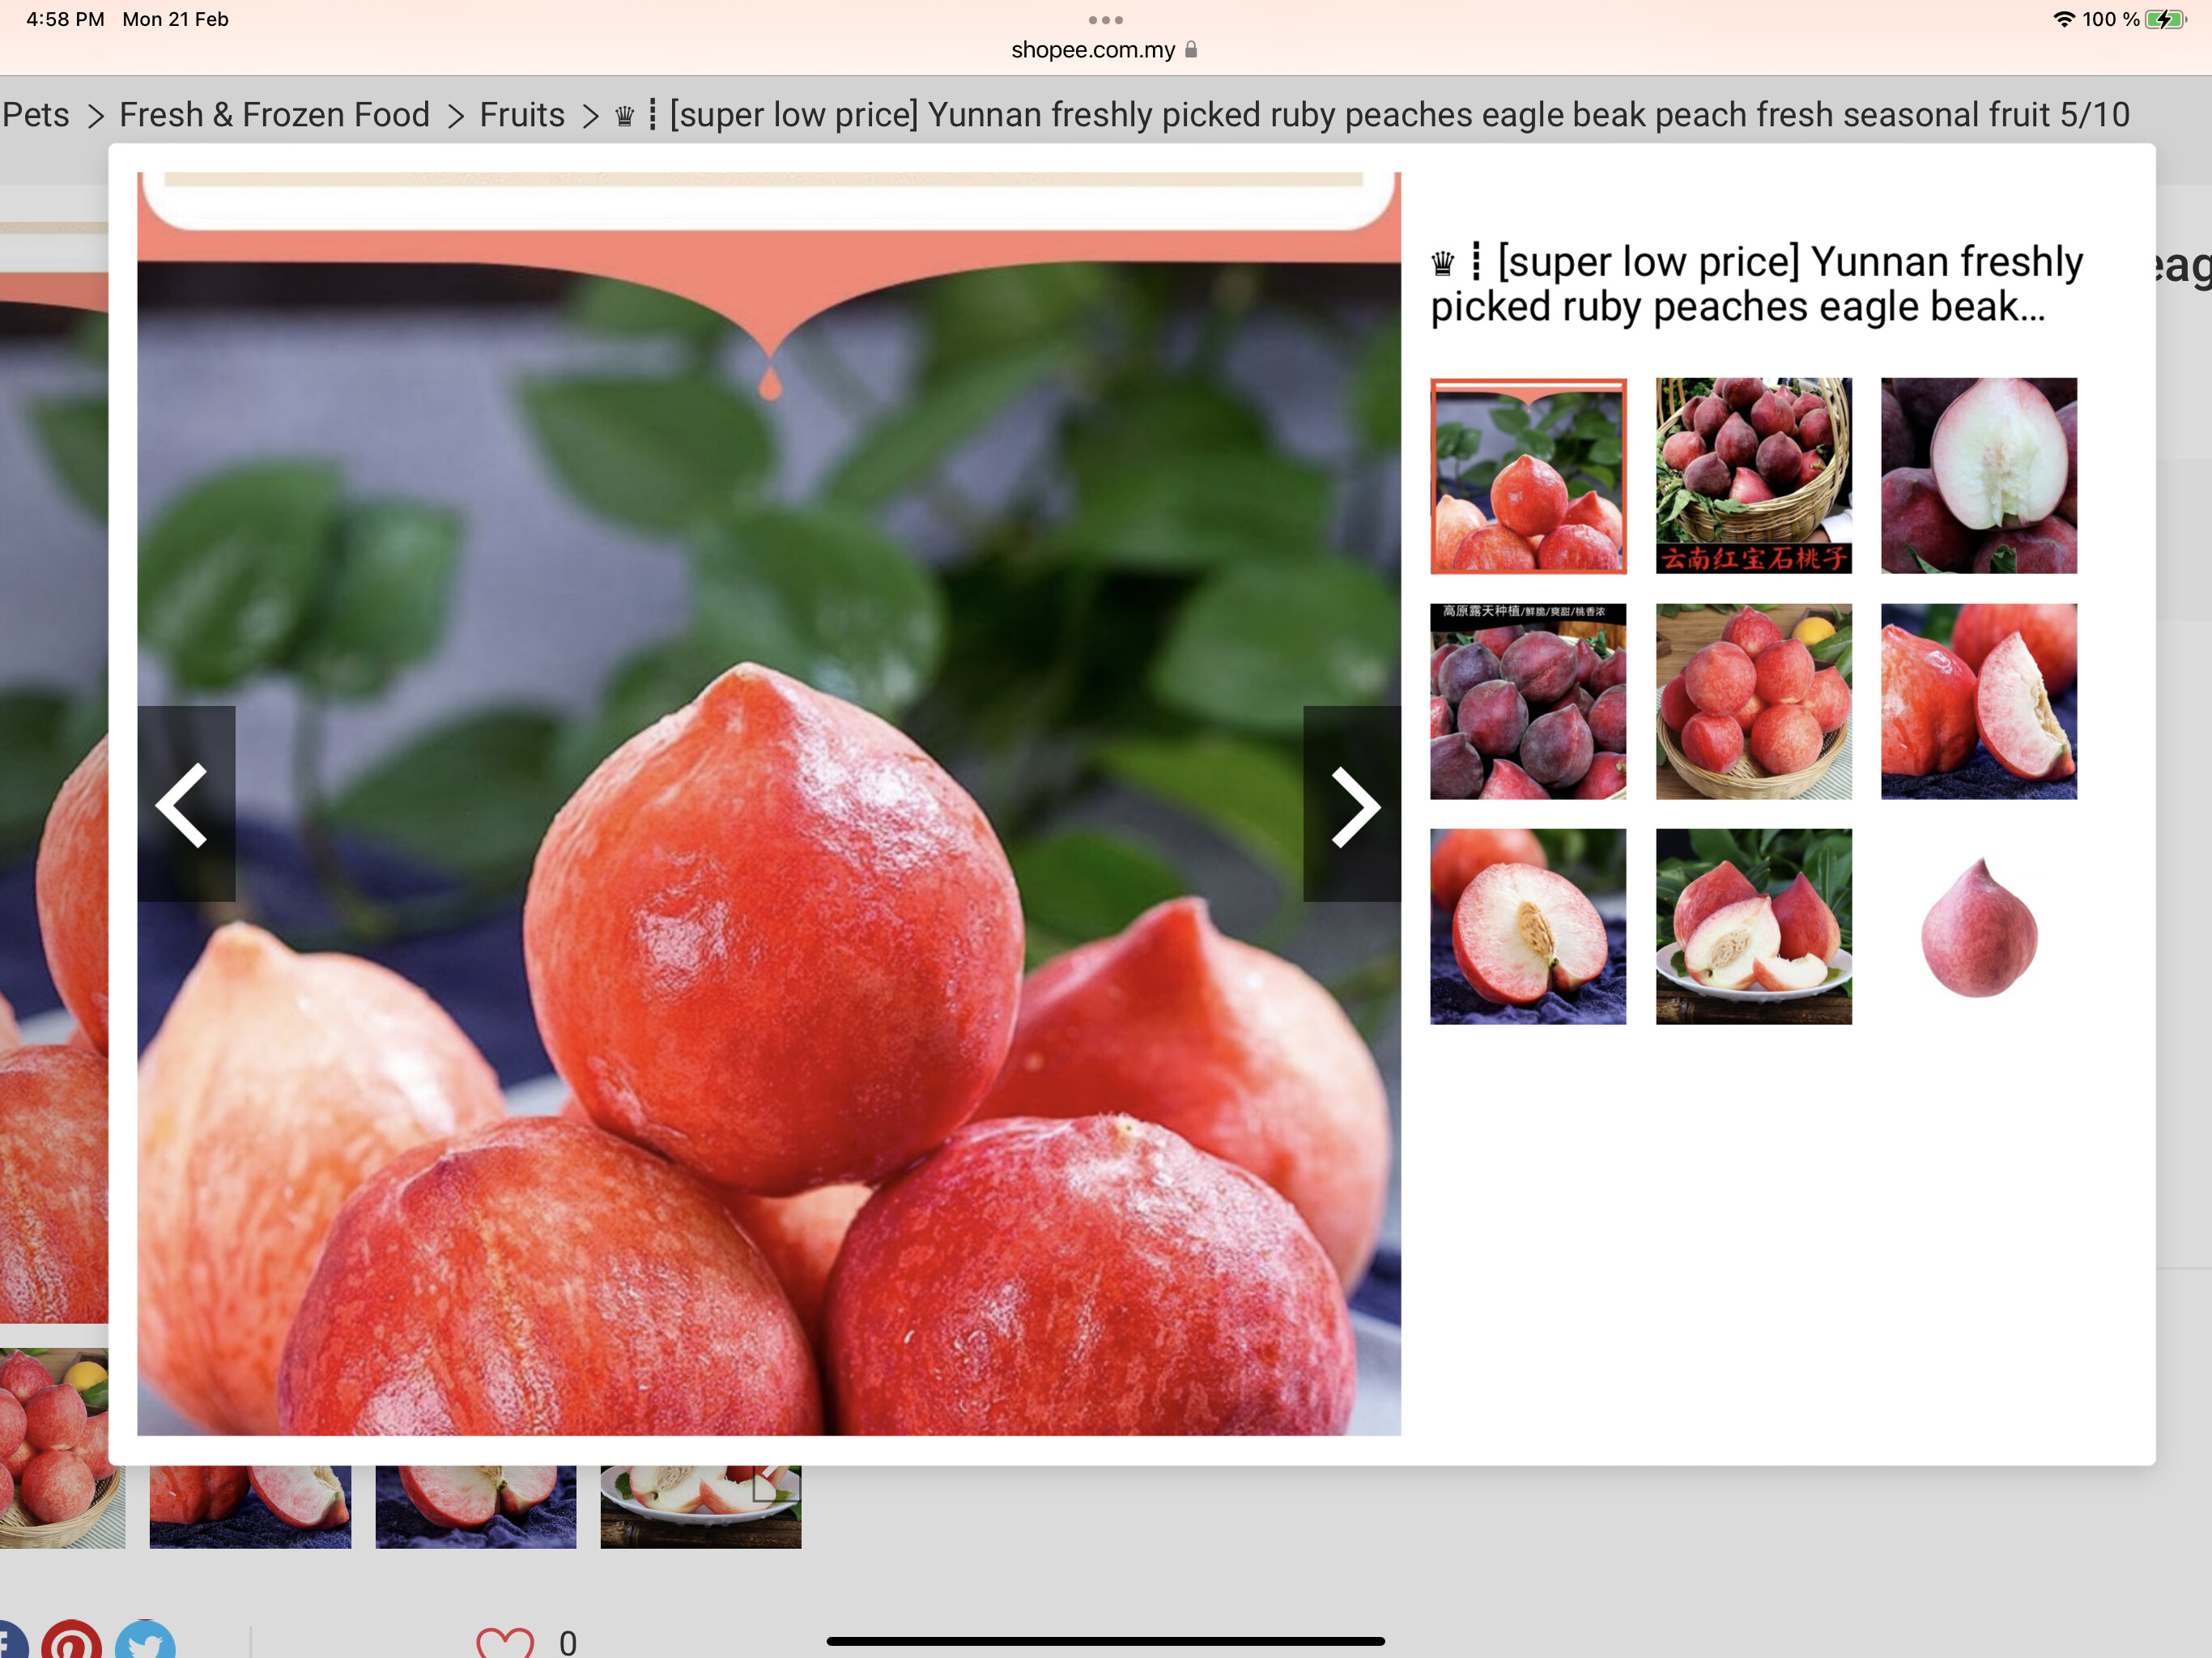Screen dimensions: 2212x1658
Task: Open the padlock icon in the address bar
Action: tap(1190, 50)
